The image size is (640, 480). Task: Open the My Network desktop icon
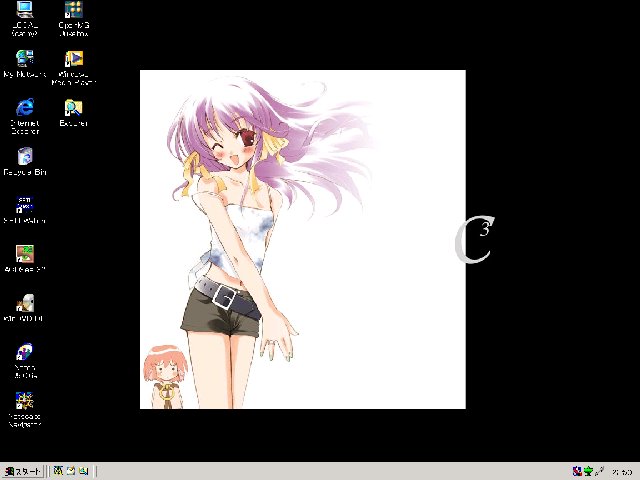tap(25, 59)
